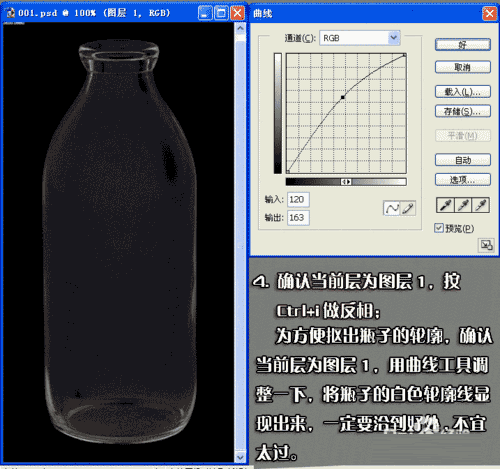The width and height of the screenshot is (500, 469).
Task: Click the 存储(S)... save button
Action: (463, 111)
